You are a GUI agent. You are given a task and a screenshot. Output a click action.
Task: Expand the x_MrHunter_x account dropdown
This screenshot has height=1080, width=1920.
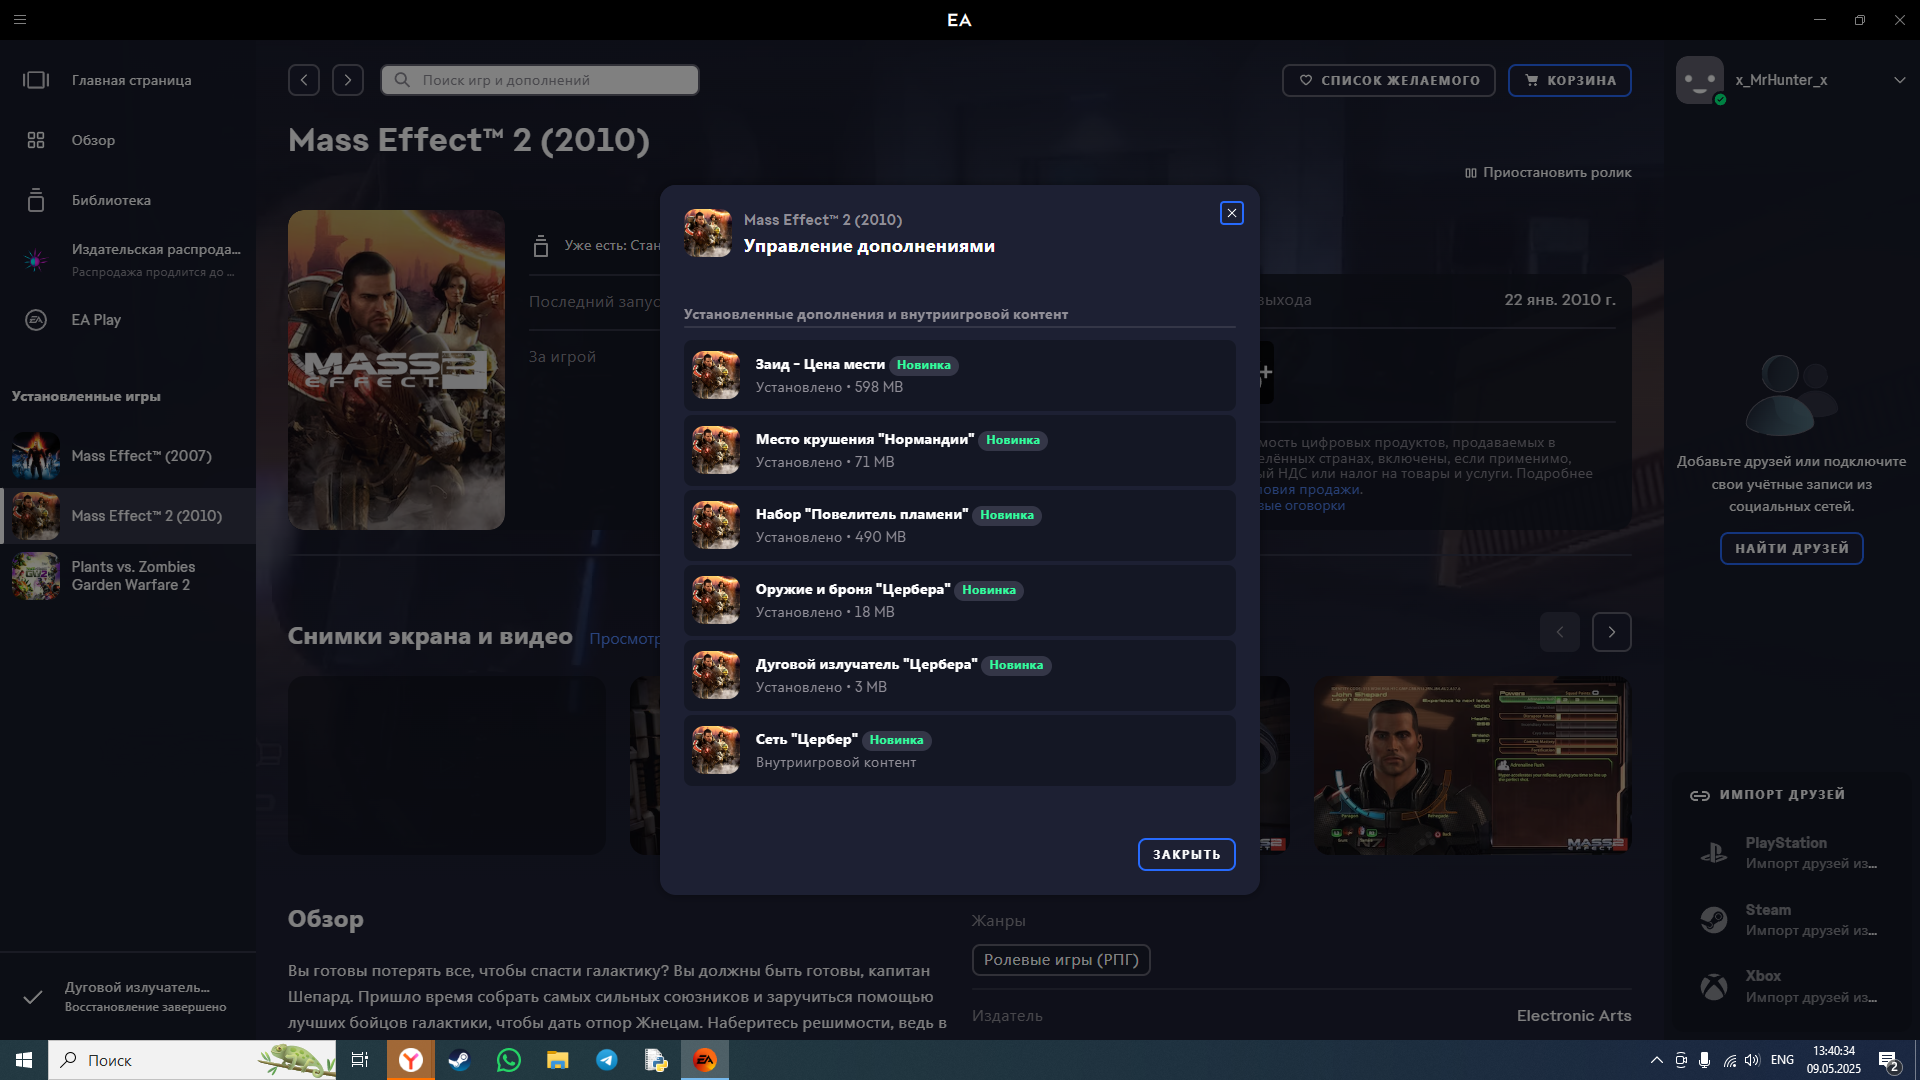coord(1899,80)
